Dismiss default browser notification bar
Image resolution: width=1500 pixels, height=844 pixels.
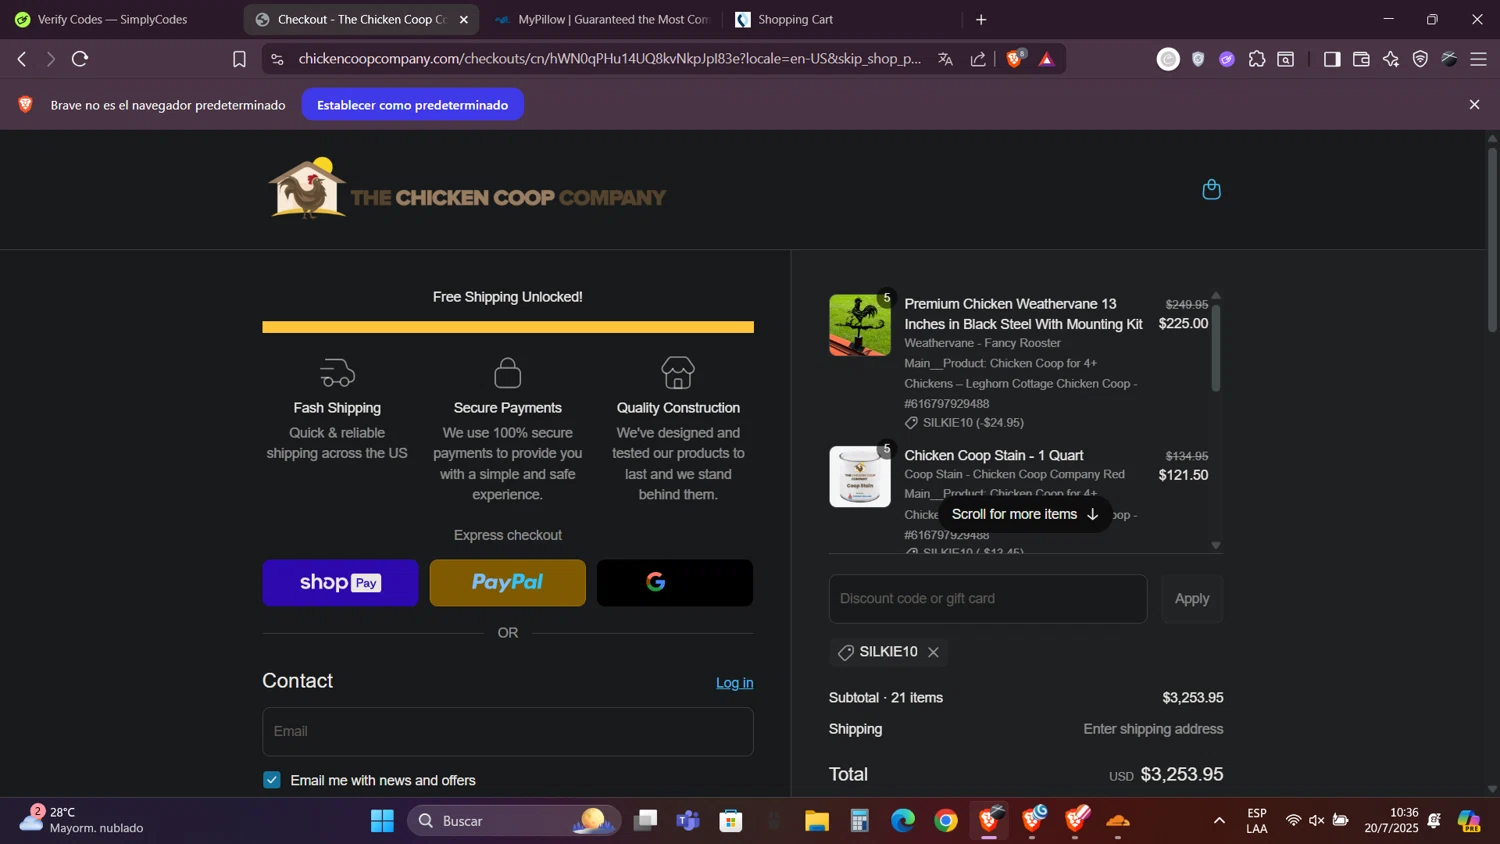1474,104
